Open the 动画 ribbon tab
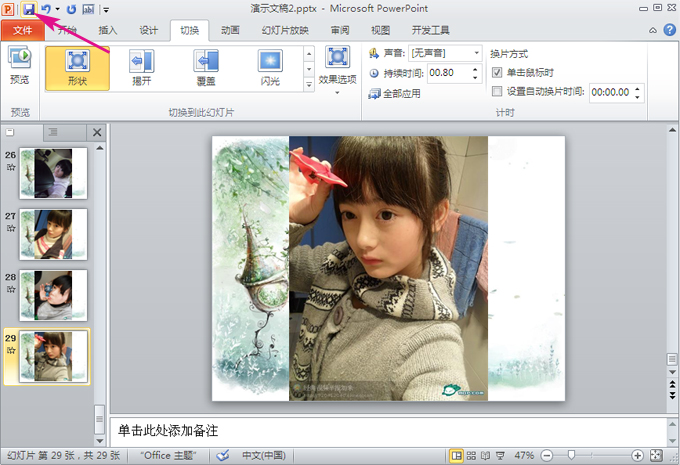Image resolution: width=680 pixels, height=465 pixels. click(230, 30)
